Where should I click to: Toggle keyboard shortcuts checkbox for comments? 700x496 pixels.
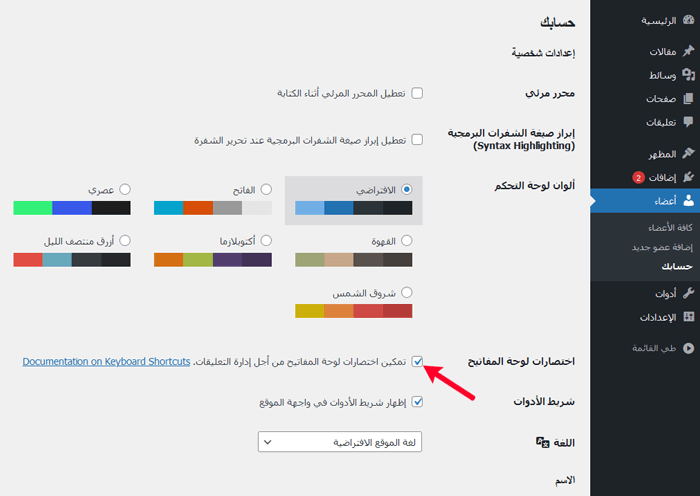click(x=417, y=361)
